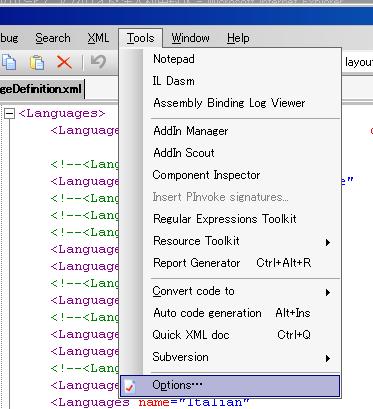Select Resource Toolkit menu item
This screenshot has width=373, height=409.
tap(230, 241)
